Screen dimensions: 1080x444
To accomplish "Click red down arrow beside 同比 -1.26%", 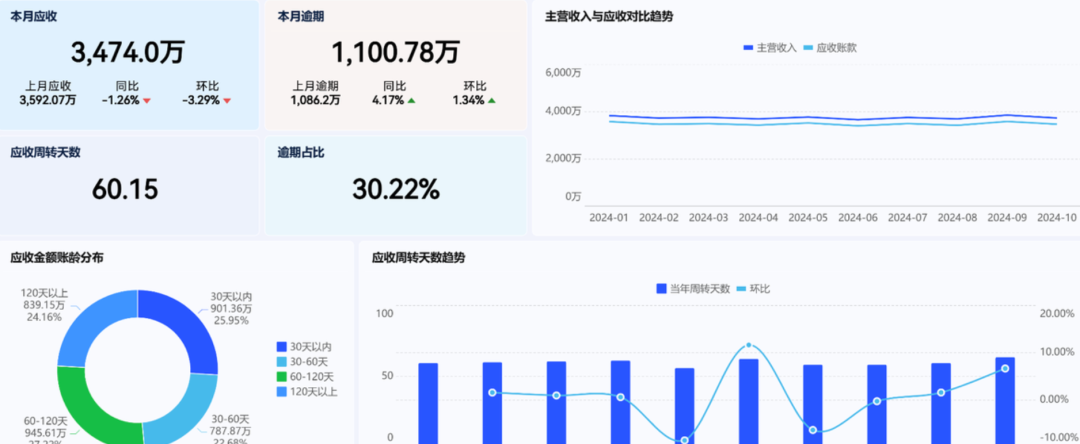I will 147,101.
